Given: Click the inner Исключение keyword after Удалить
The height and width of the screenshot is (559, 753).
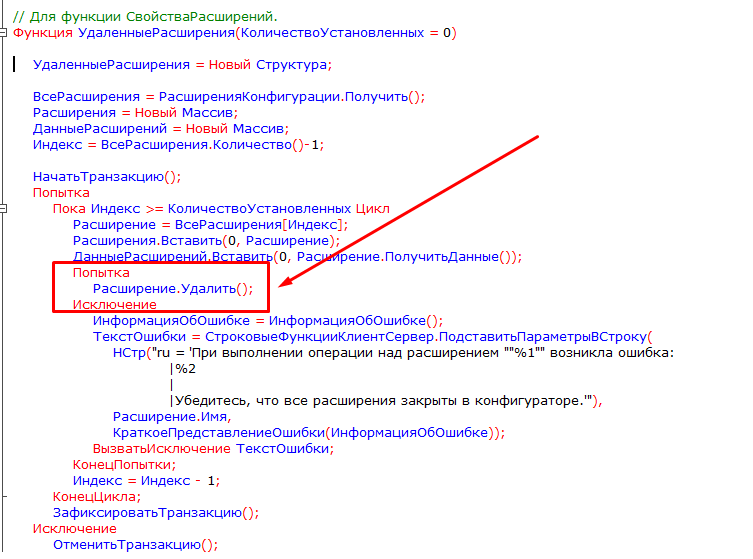Looking at the screenshot, I should (x=114, y=305).
